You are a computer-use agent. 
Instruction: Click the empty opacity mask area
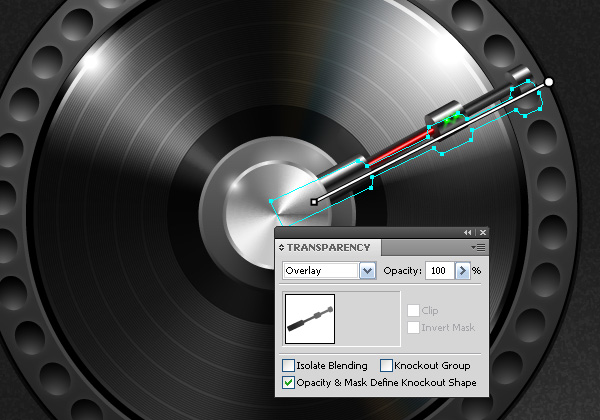(x=368, y=319)
